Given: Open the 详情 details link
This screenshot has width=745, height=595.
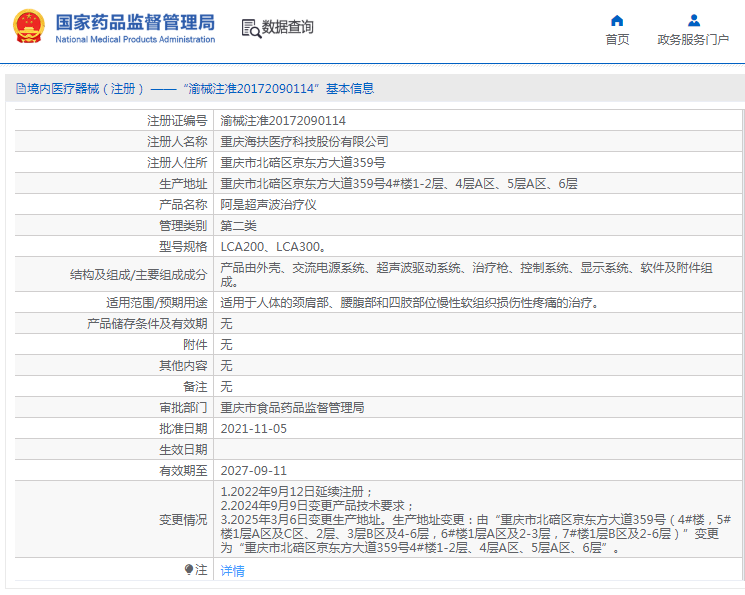Looking at the screenshot, I should point(232,571).
